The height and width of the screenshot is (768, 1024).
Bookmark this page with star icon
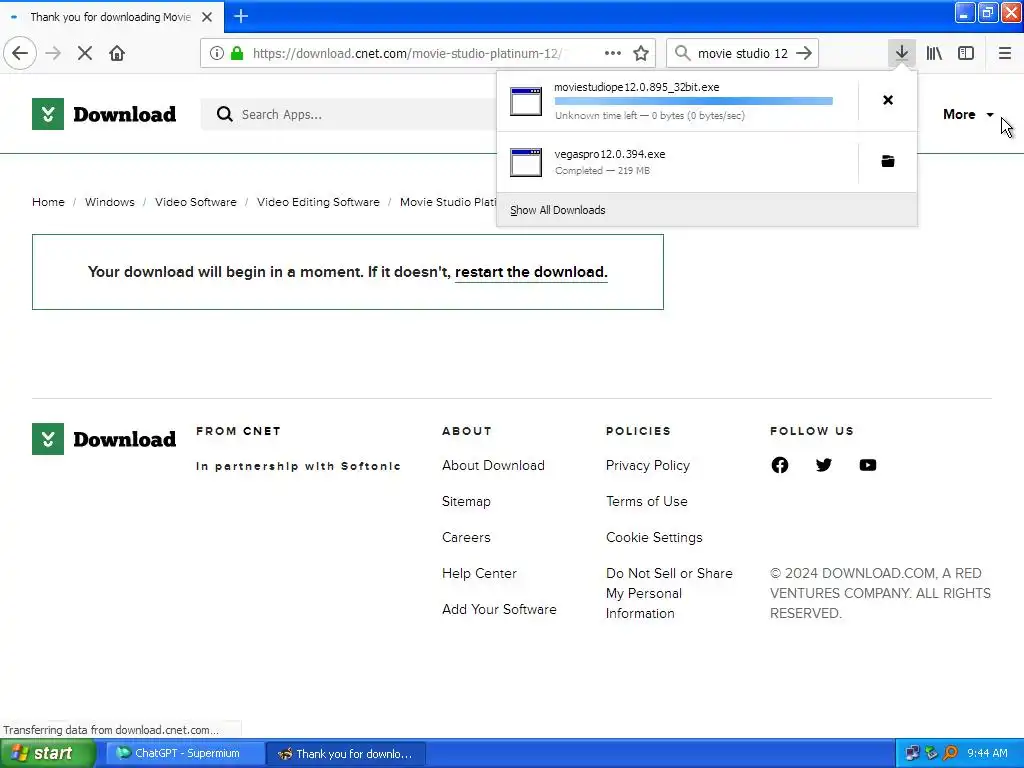(641, 53)
